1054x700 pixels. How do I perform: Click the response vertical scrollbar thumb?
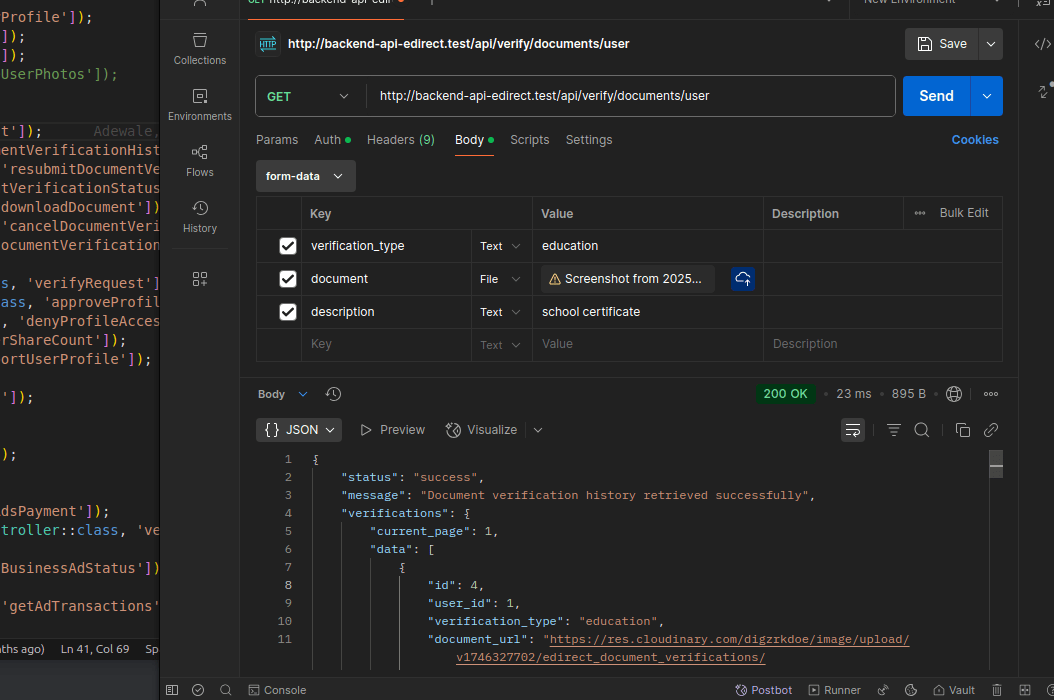pyautogui.click(x=996, y=464)
